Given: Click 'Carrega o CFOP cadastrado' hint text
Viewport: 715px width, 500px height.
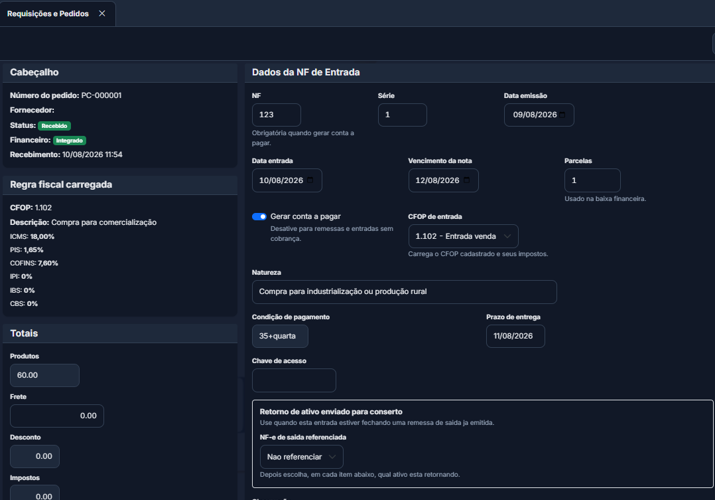Looking at the screenshot, I should click(x=478, y=254).
